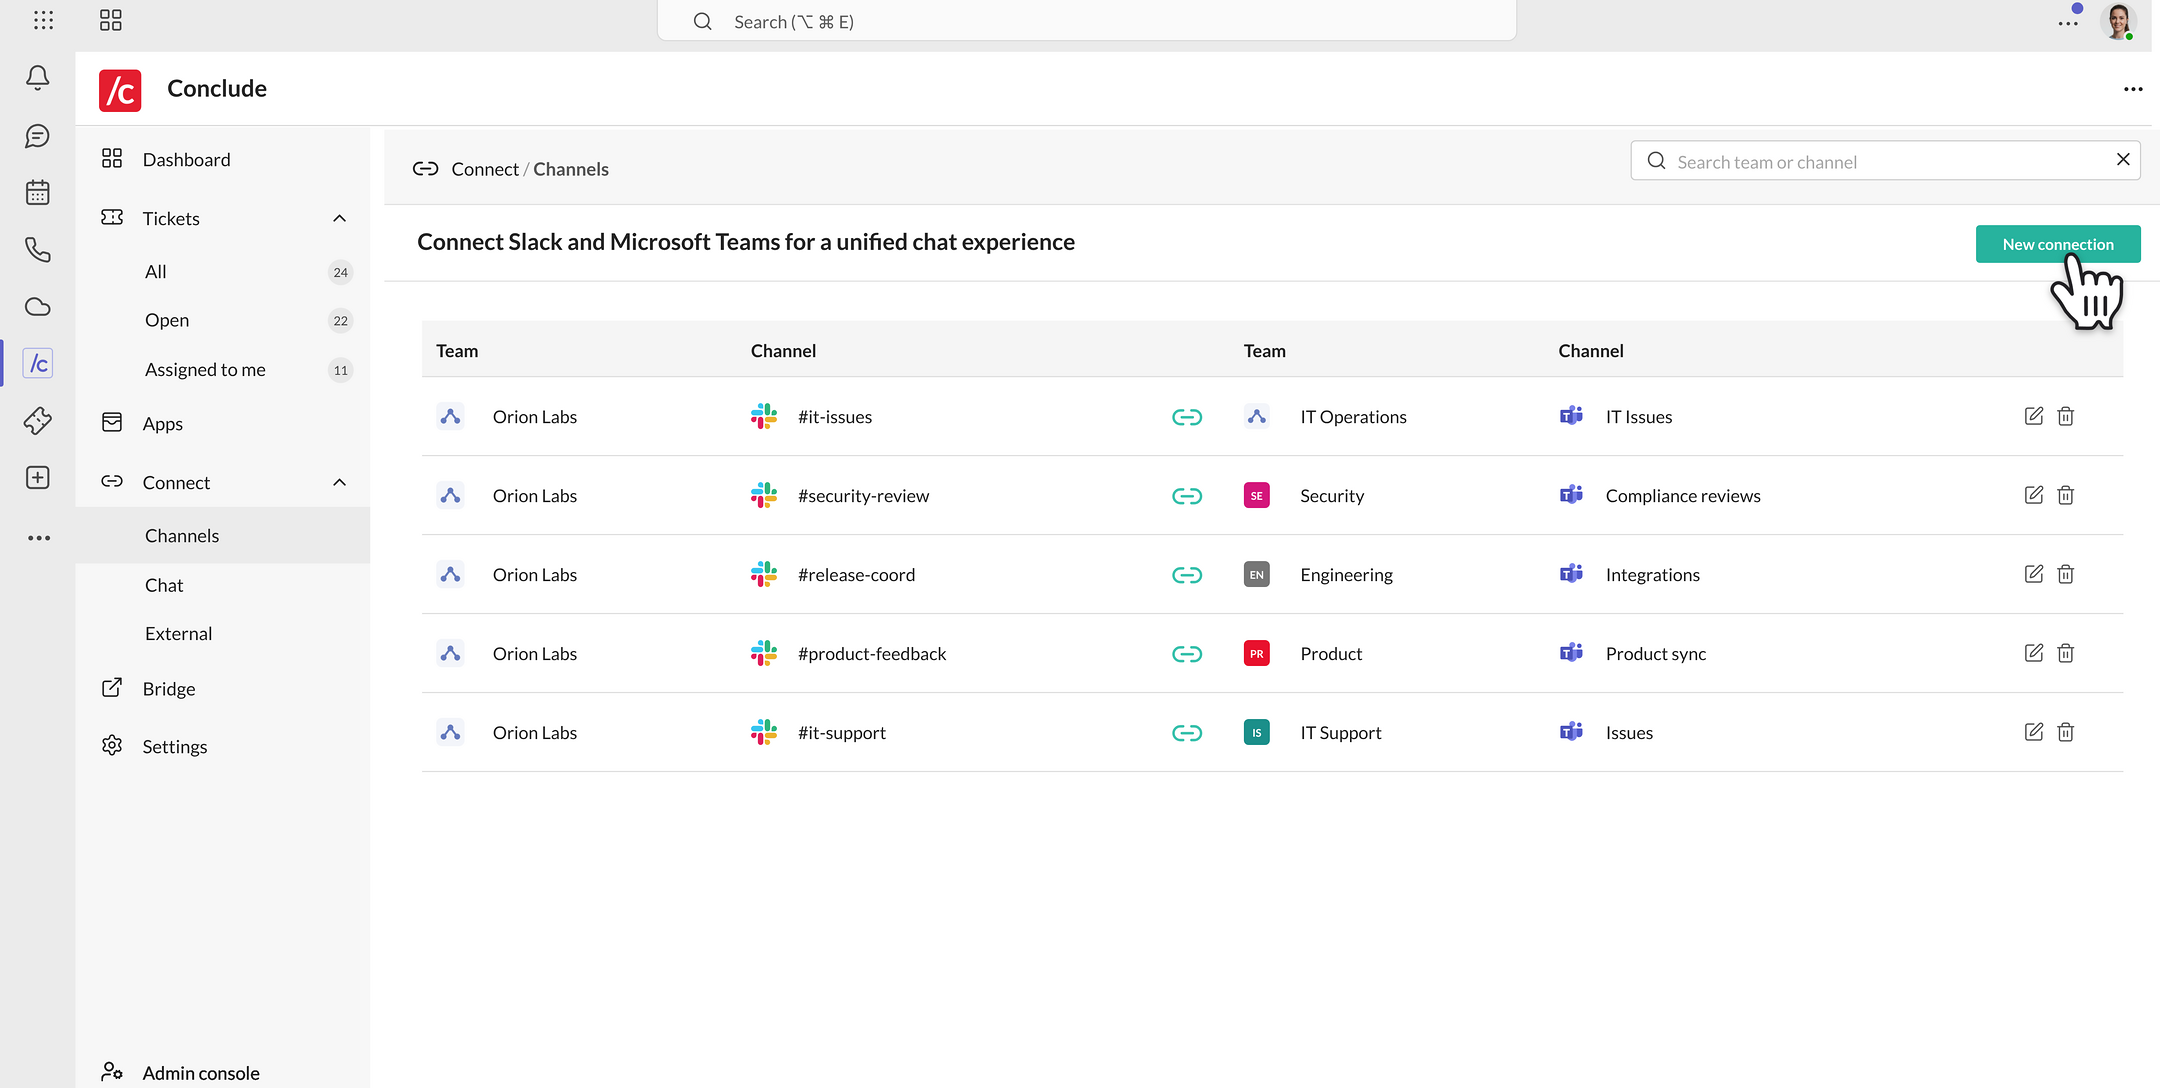The image size is (2160, 1088).
Task: Click the IS badge for IT Support team
Action: [1257, 733]
